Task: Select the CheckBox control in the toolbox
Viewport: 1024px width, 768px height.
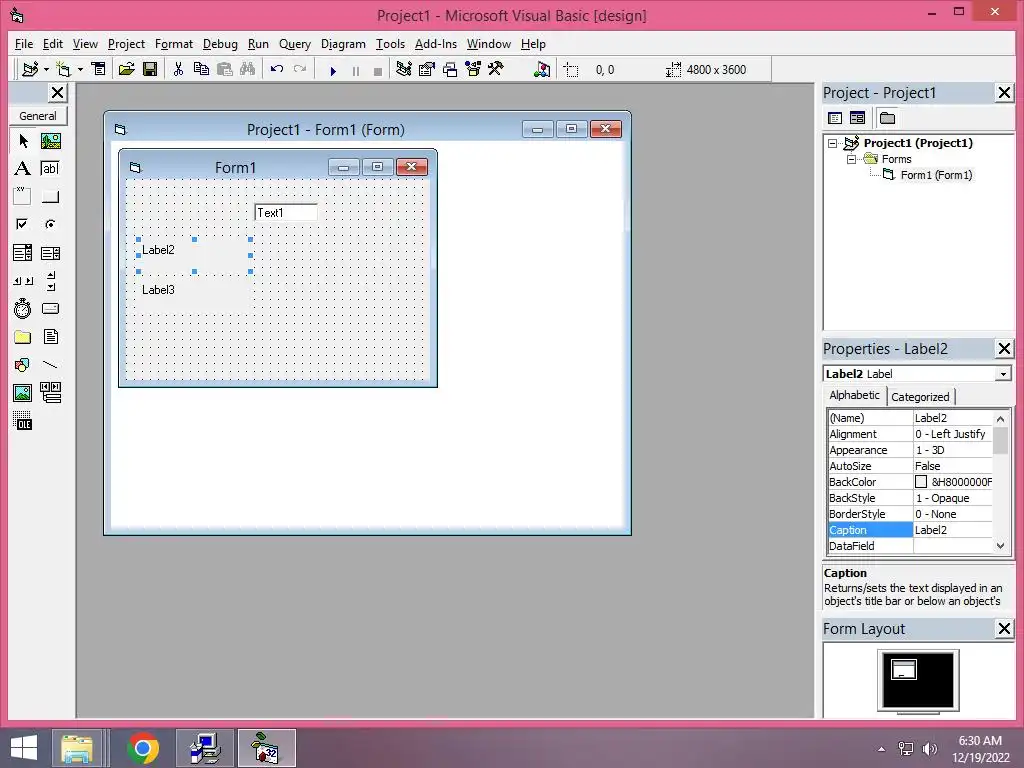Action: 23,224
